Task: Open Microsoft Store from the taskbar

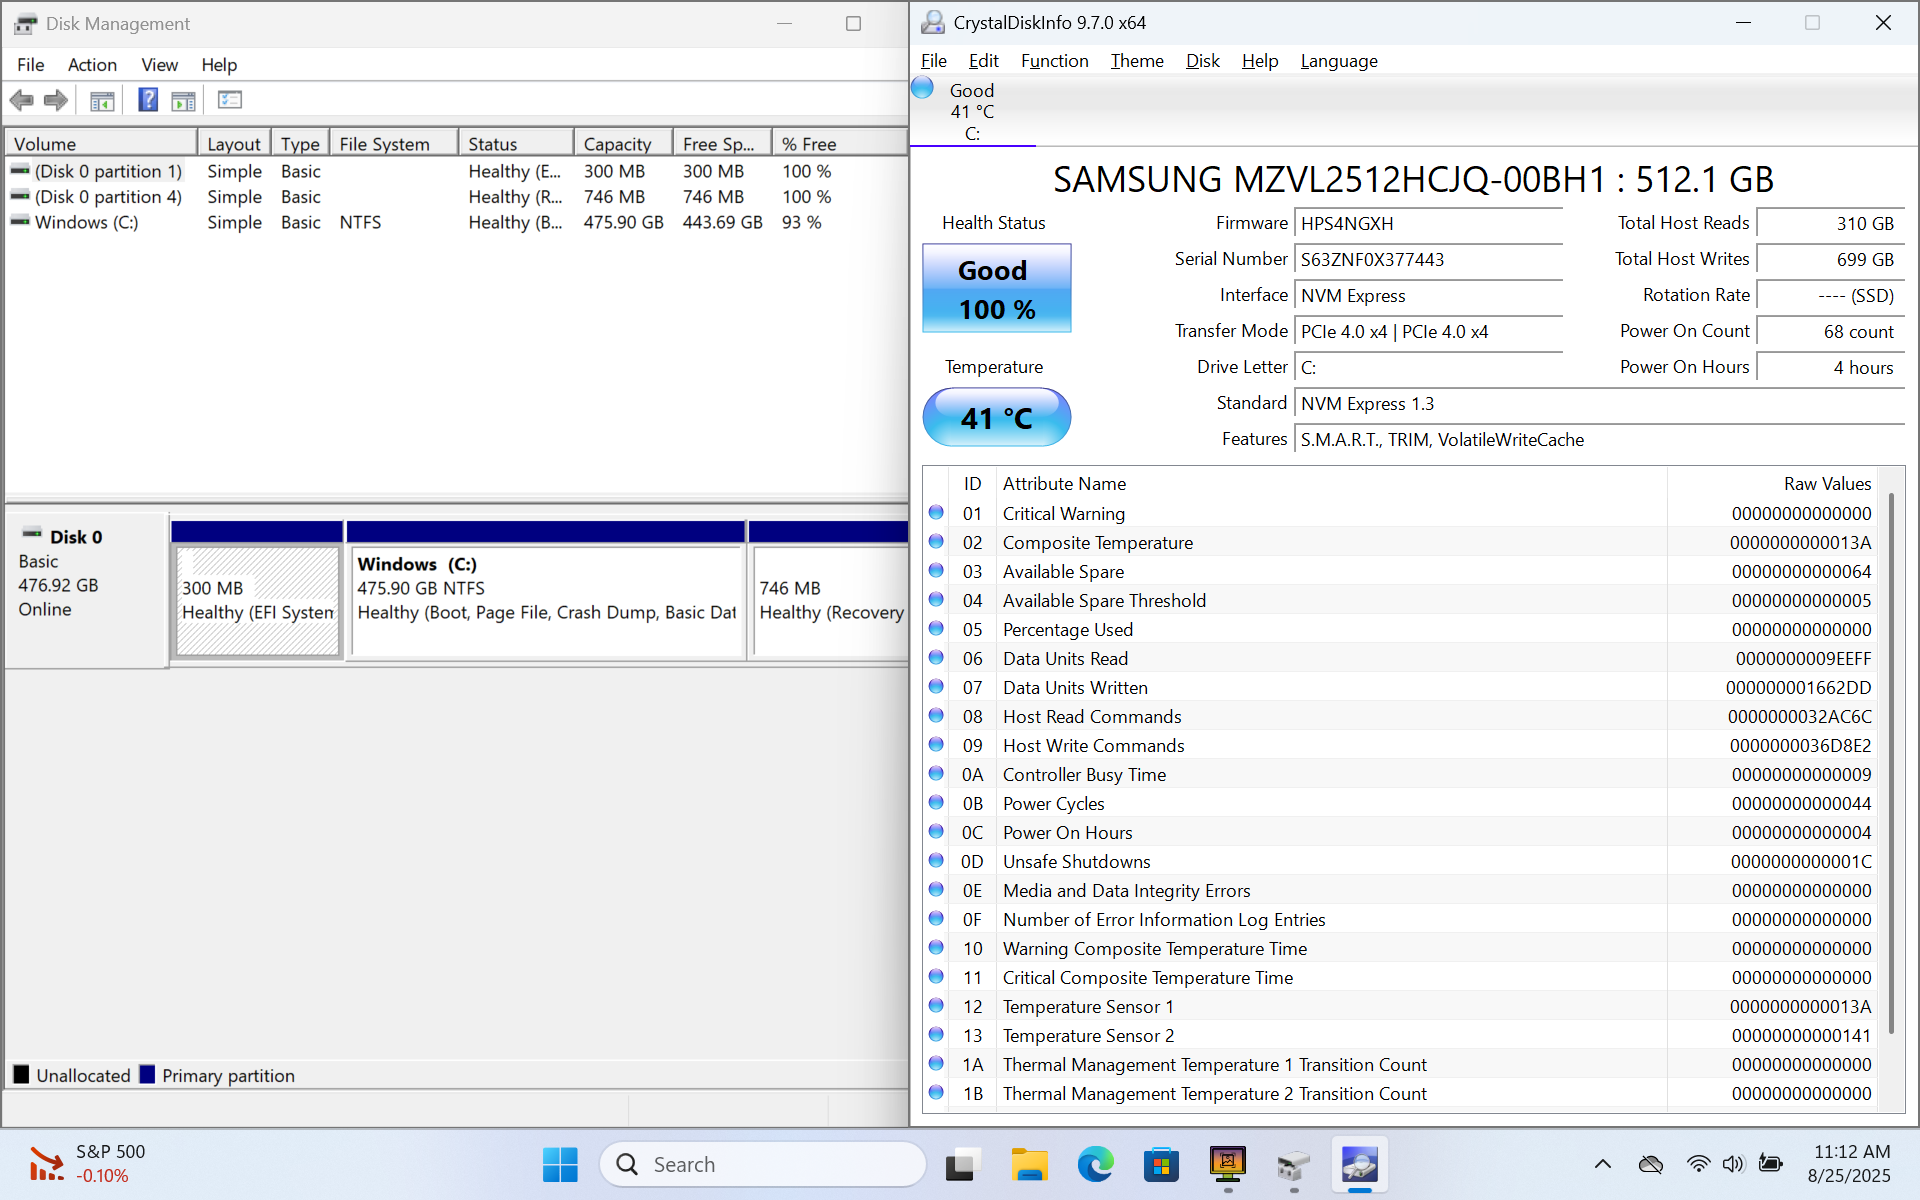Action: coord(1161,1164)
